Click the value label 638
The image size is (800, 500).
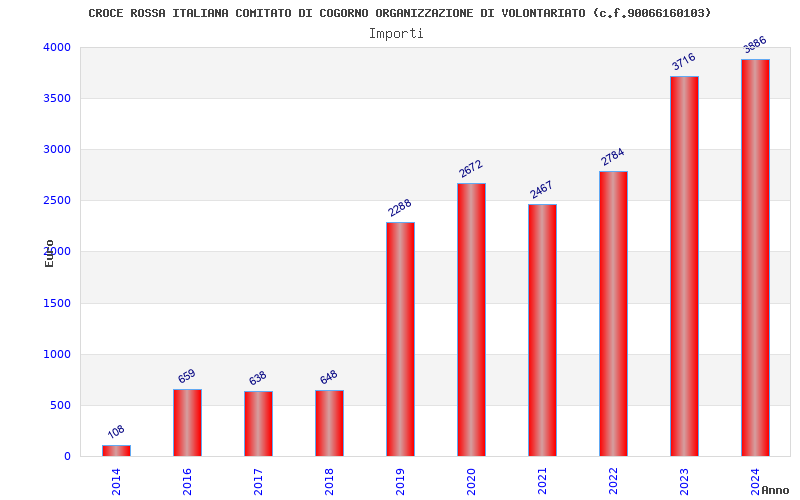258,378
